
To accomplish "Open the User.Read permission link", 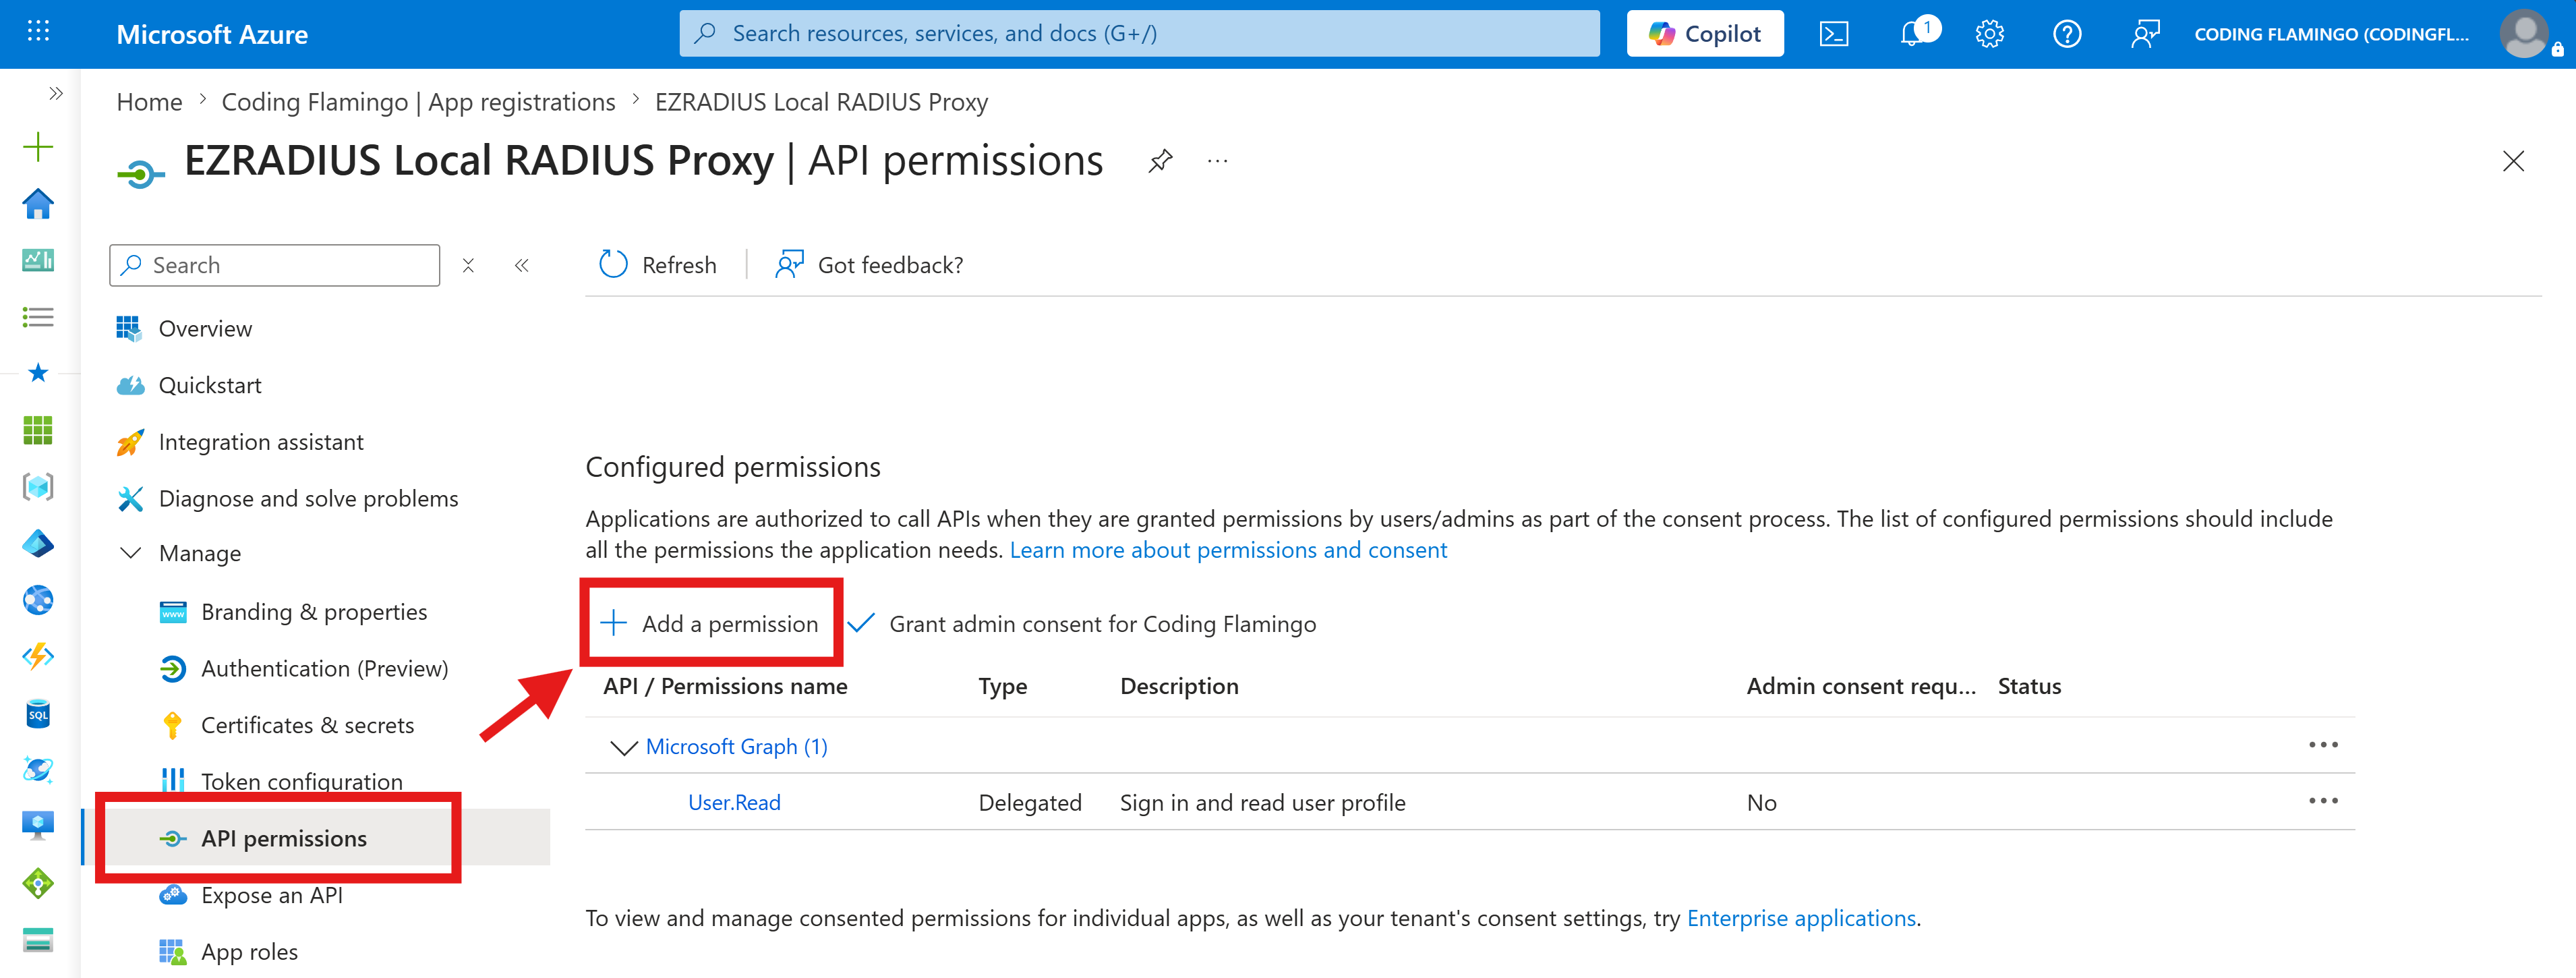I will 734,803.
